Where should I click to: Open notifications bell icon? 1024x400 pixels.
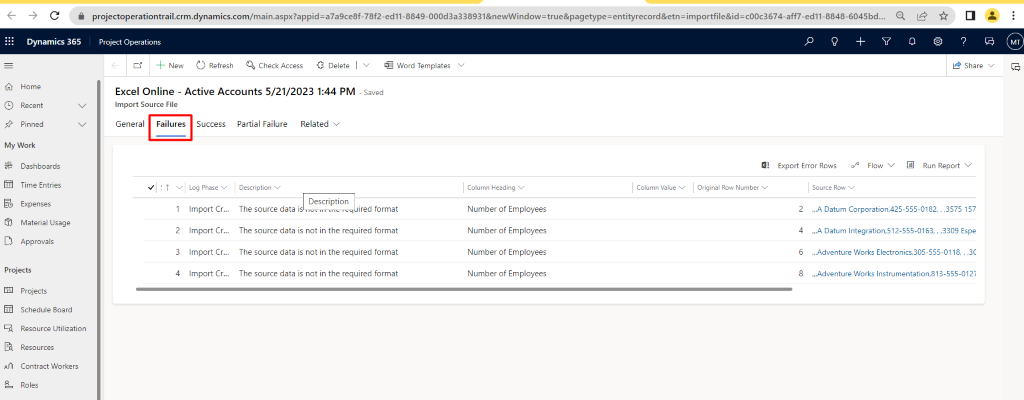click(x=912, y=41)
